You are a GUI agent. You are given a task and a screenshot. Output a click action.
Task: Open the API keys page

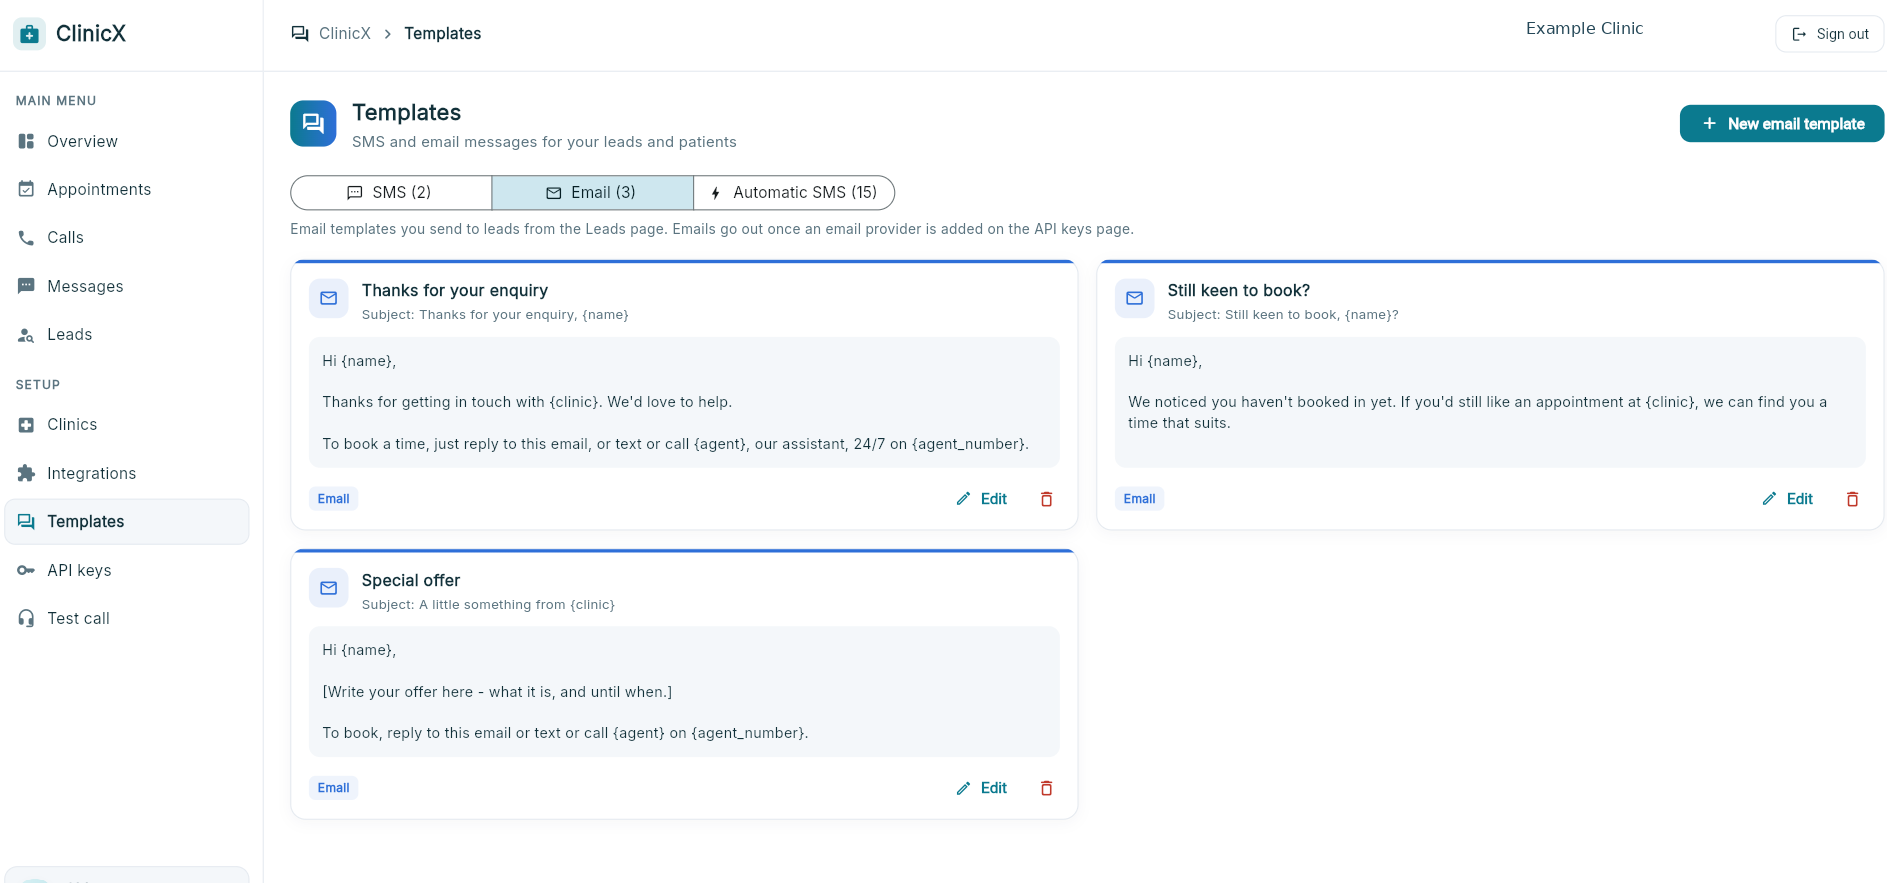[x=127, y=570]
